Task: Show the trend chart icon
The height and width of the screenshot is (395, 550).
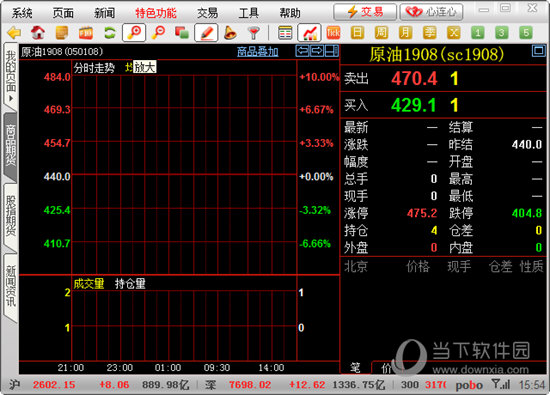Action: pos(309,33)
